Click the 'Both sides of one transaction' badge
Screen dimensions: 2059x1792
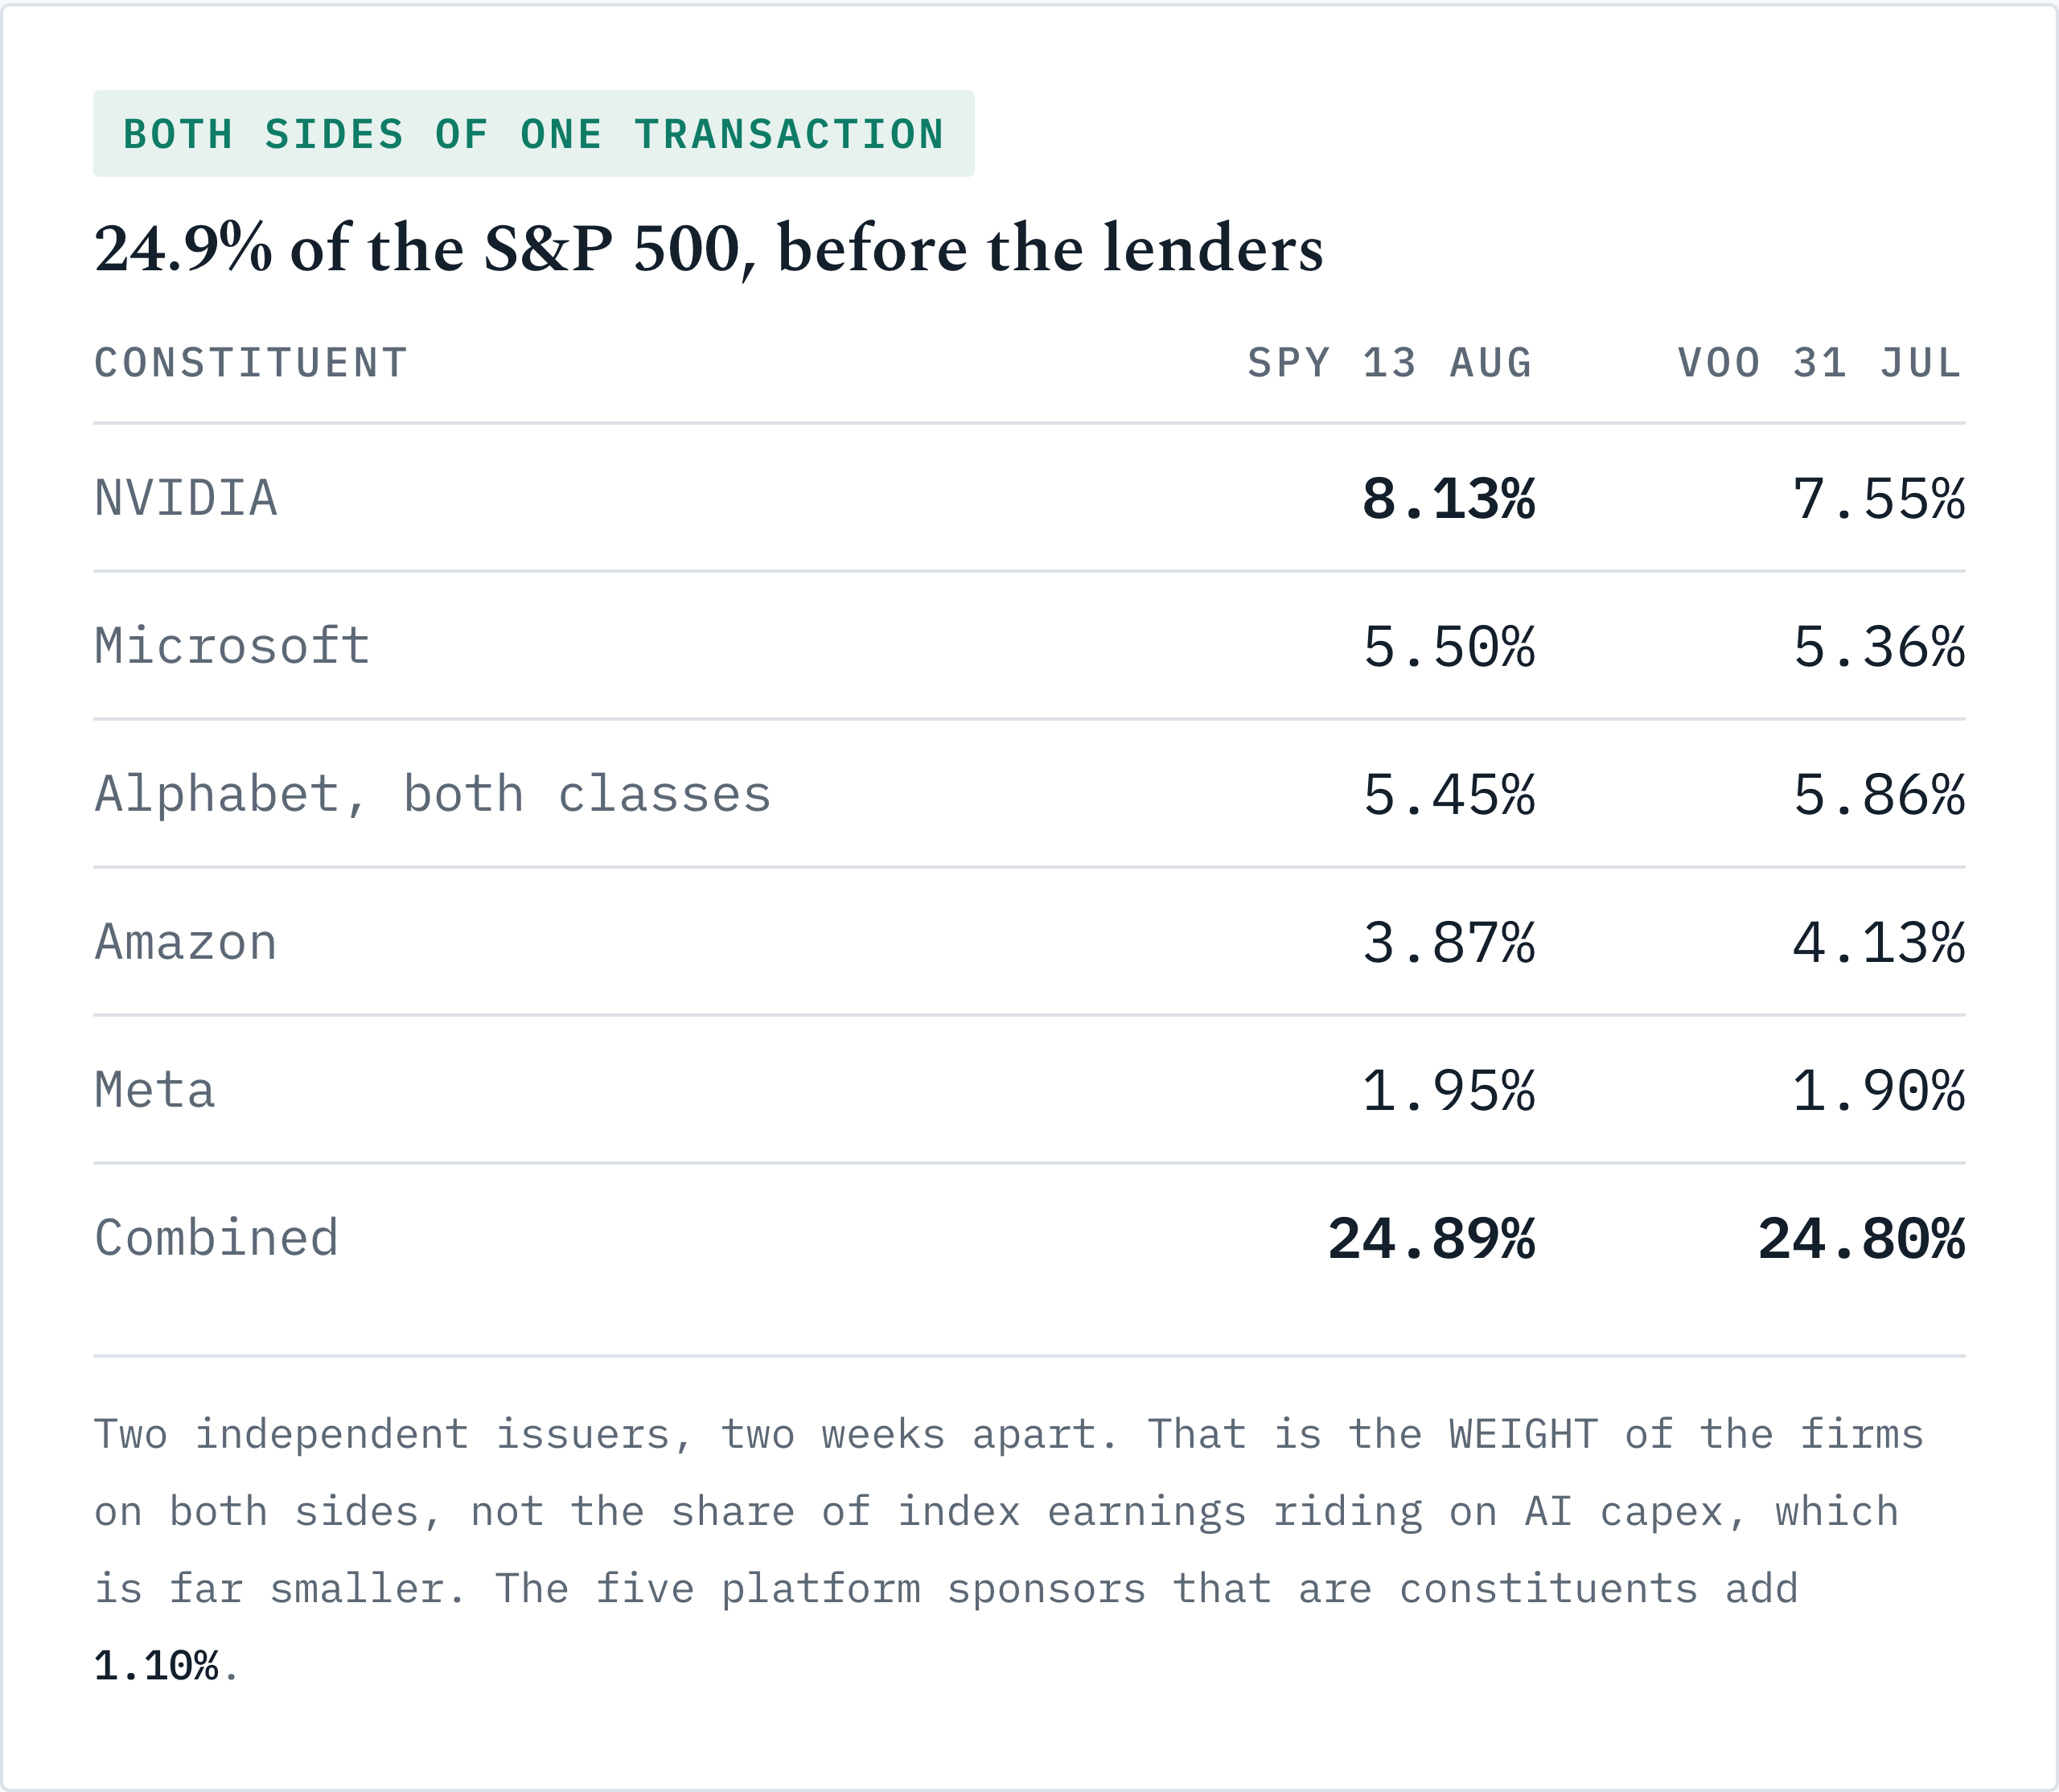533,134
